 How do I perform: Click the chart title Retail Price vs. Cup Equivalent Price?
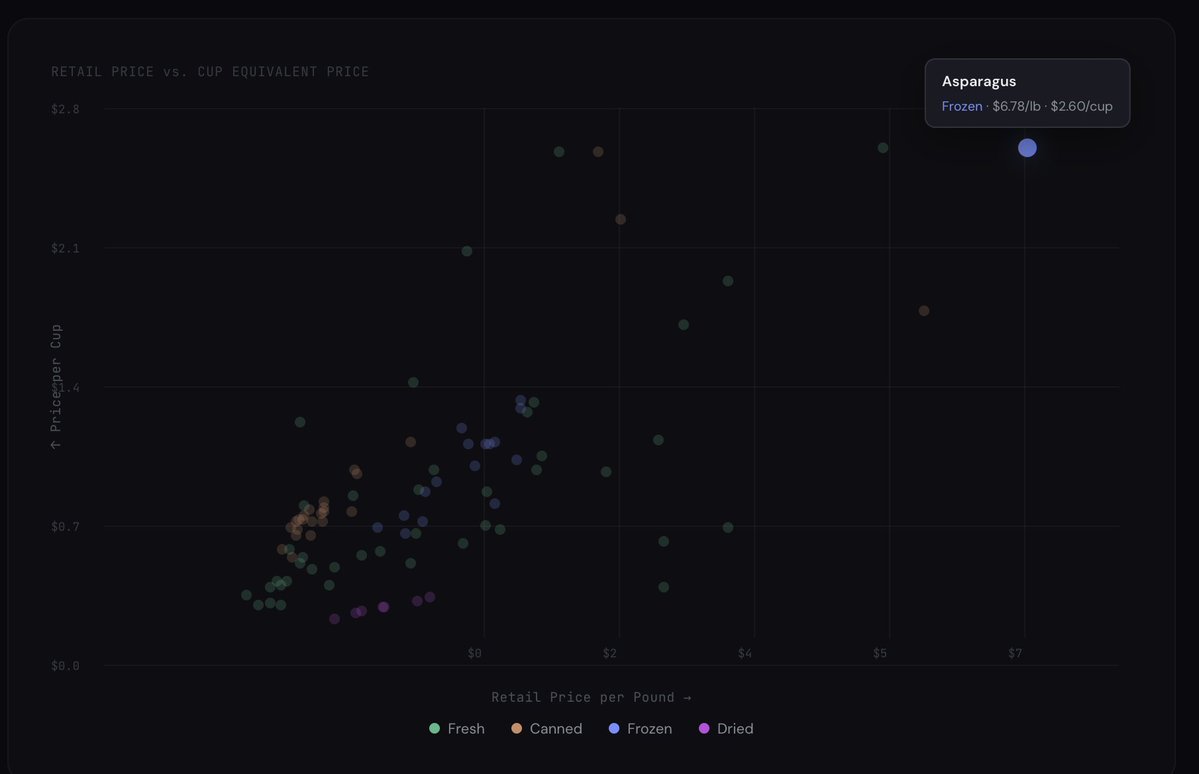[210, 72]
